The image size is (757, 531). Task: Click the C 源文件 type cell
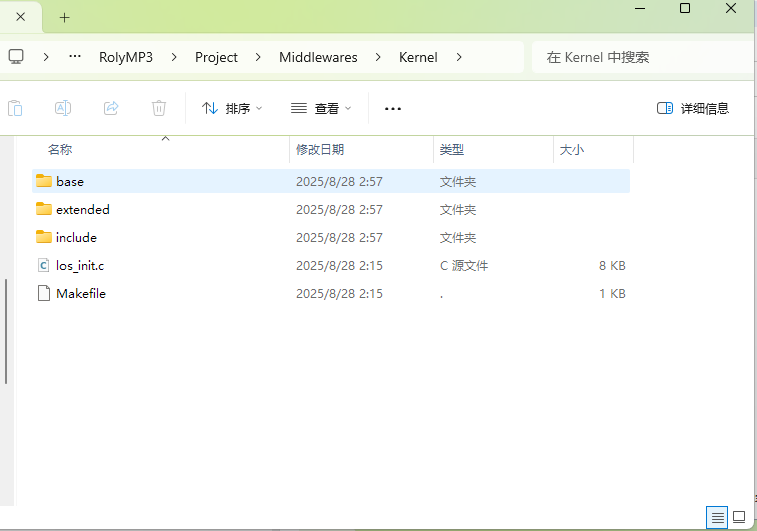464,266
